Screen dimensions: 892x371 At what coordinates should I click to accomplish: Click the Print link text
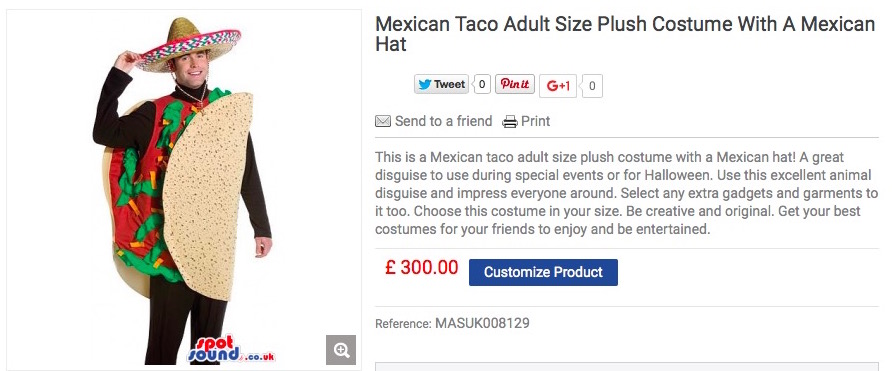tap(535, 121)
